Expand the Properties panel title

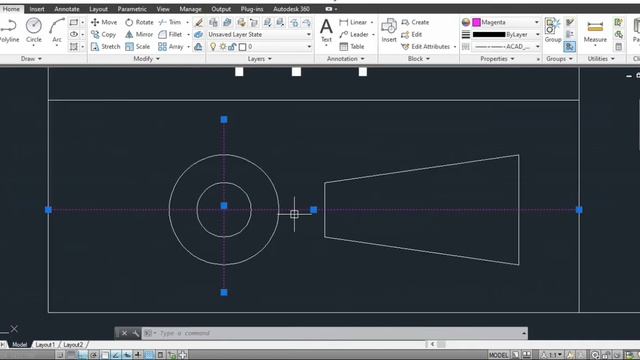(497, 59)
